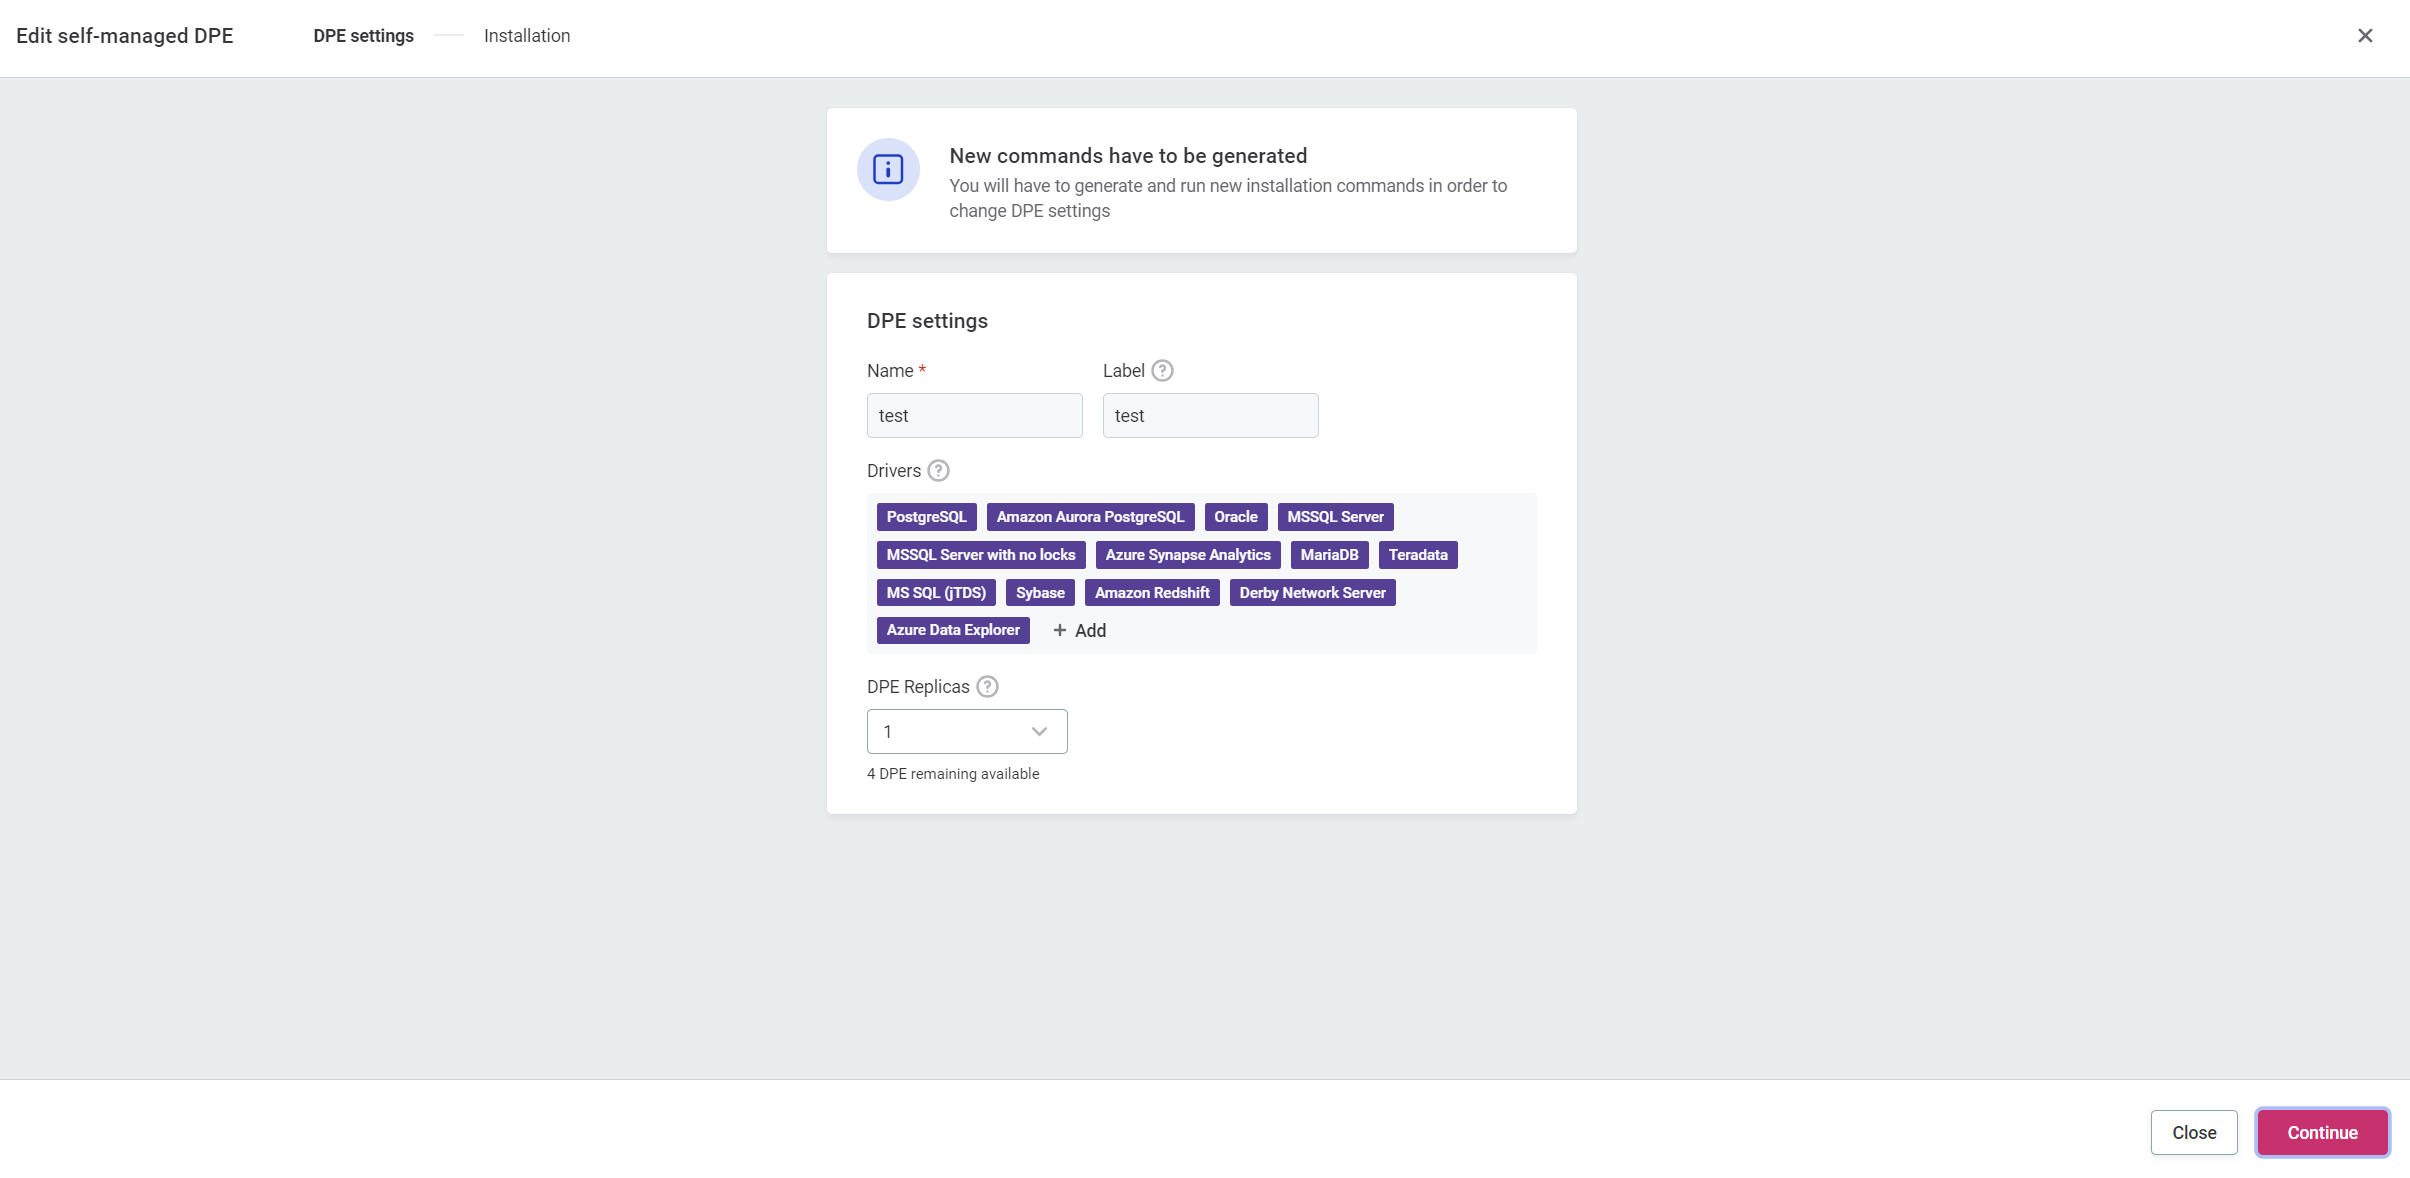Click the PostgreSQL driver tag
The width and height of the screenshot is (2410, 1178).
[926, 517]
